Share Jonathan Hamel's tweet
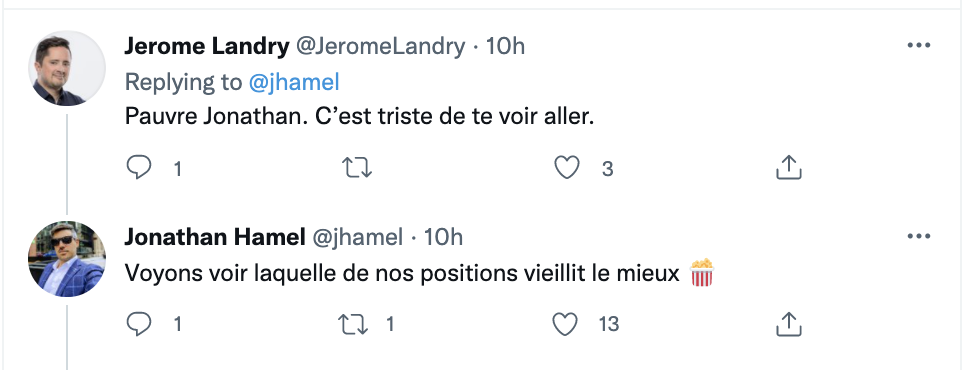Viewport: 968px width, 370px height. point(788,324)
